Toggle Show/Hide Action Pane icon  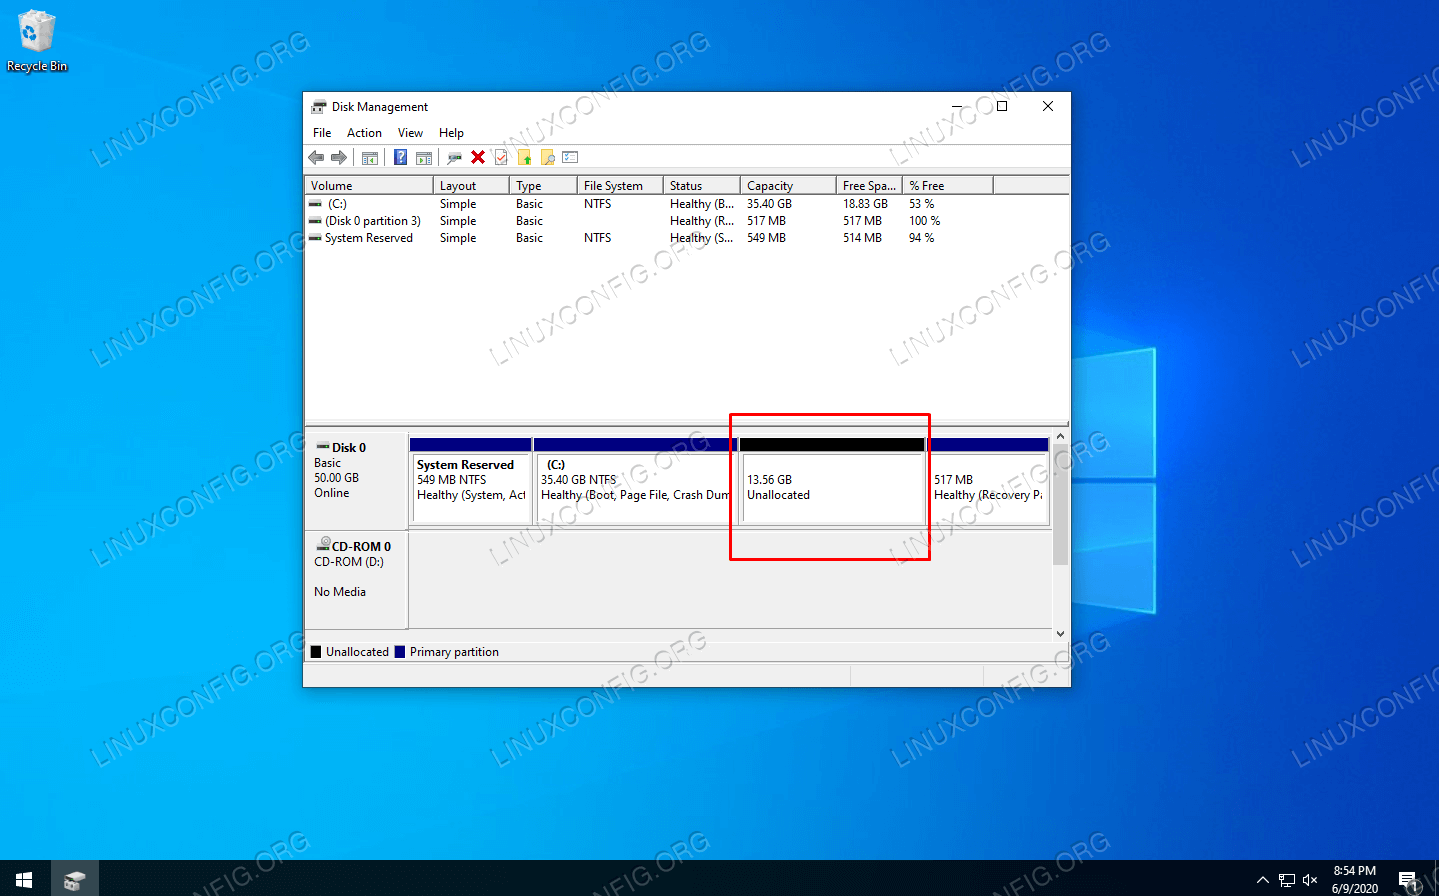(424, 157)
